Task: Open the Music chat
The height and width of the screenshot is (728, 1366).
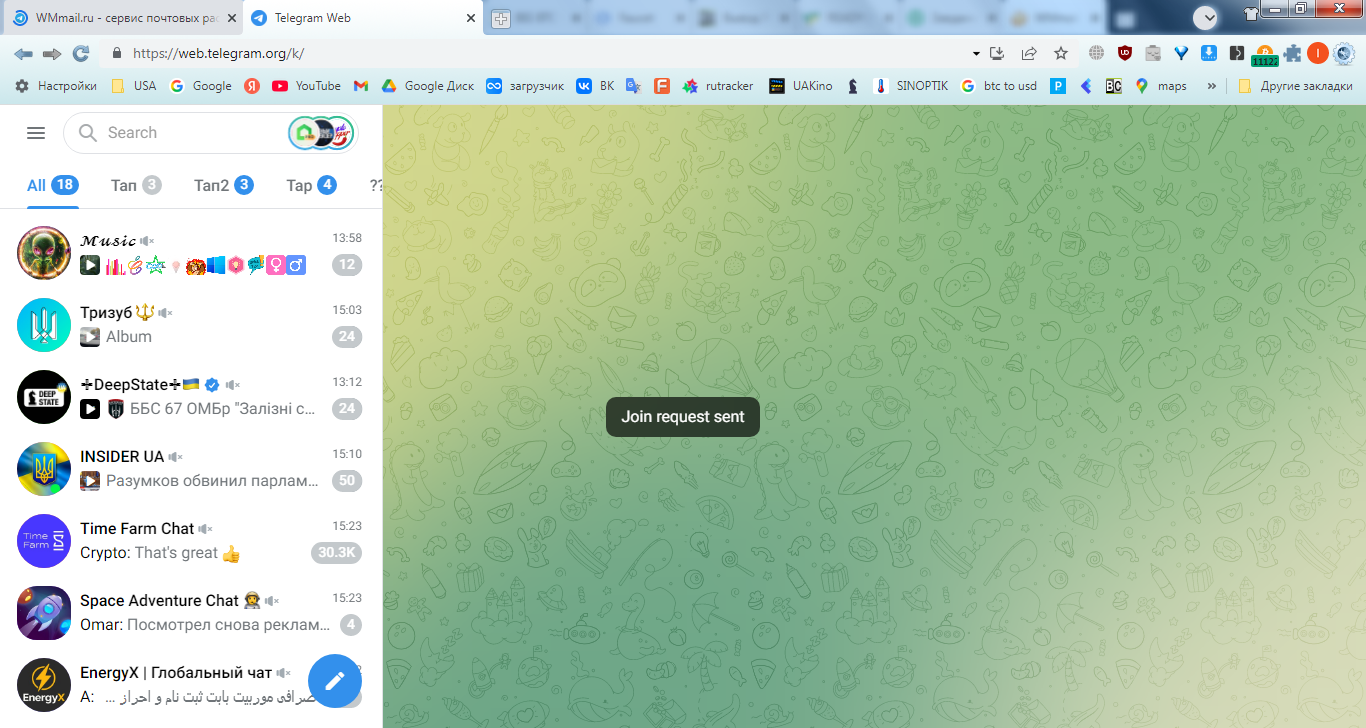Action: click(191, 252)
